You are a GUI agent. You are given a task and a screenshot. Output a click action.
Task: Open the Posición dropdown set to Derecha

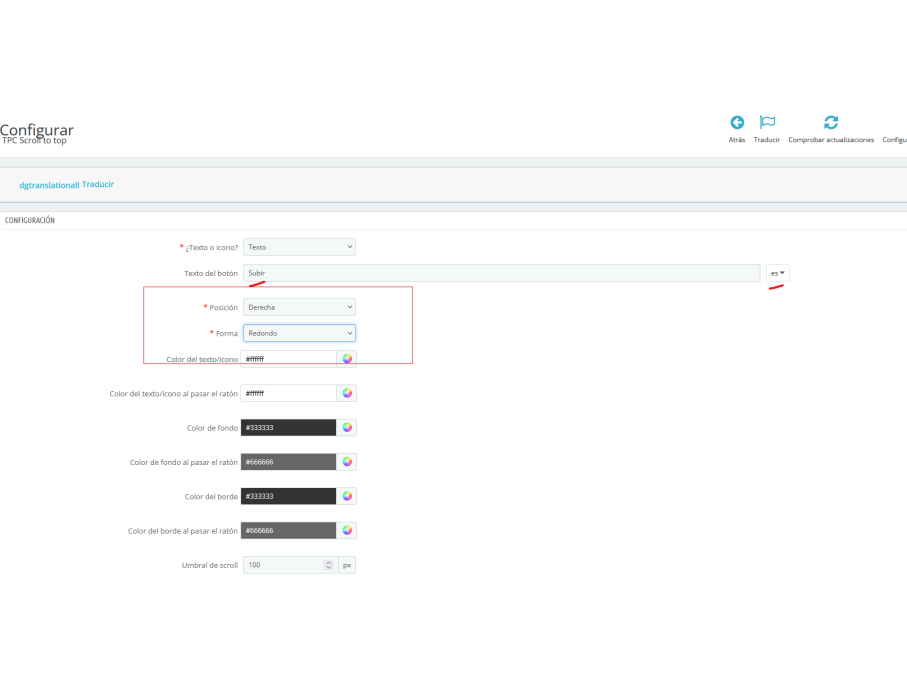pyautogui.click(x=299, y=307)
